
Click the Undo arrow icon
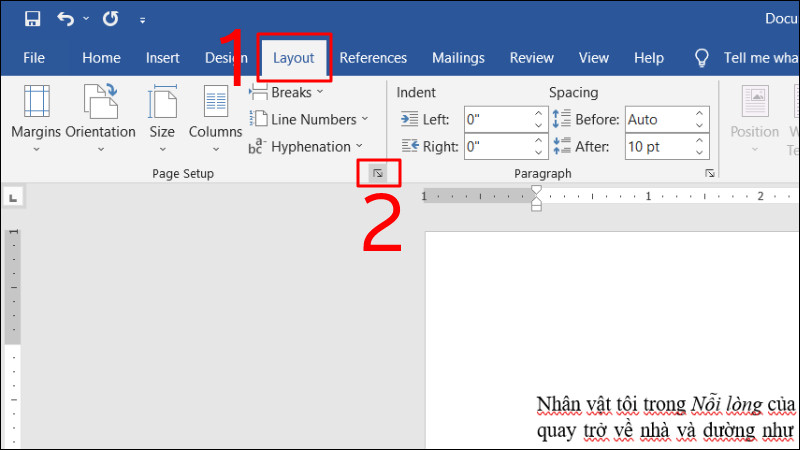(x=66, y=19)
